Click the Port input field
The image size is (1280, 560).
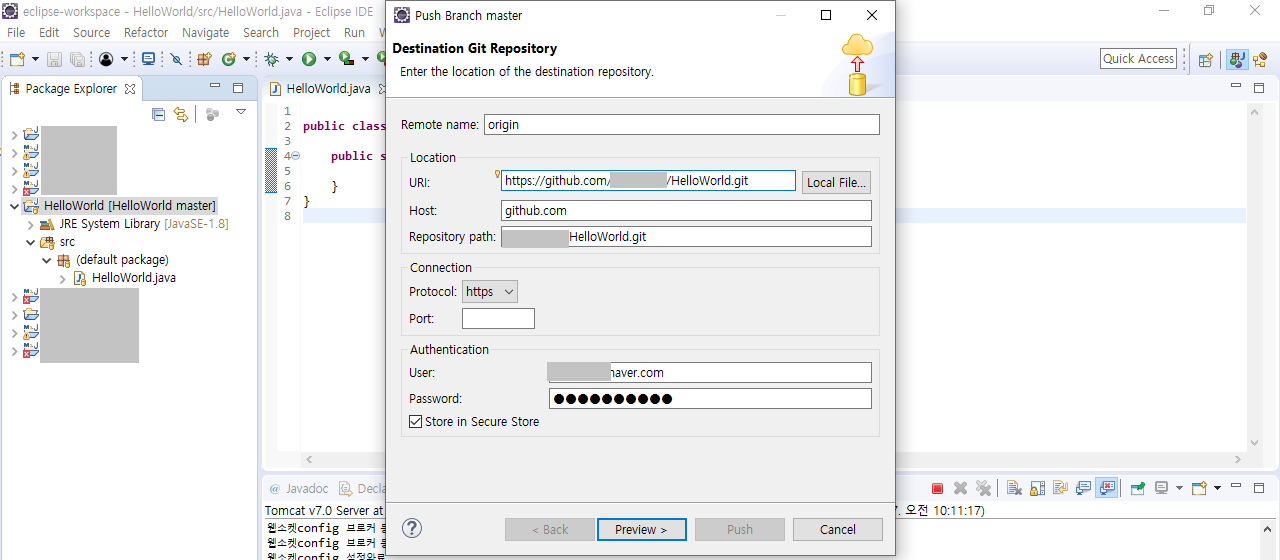click(498, 319)
